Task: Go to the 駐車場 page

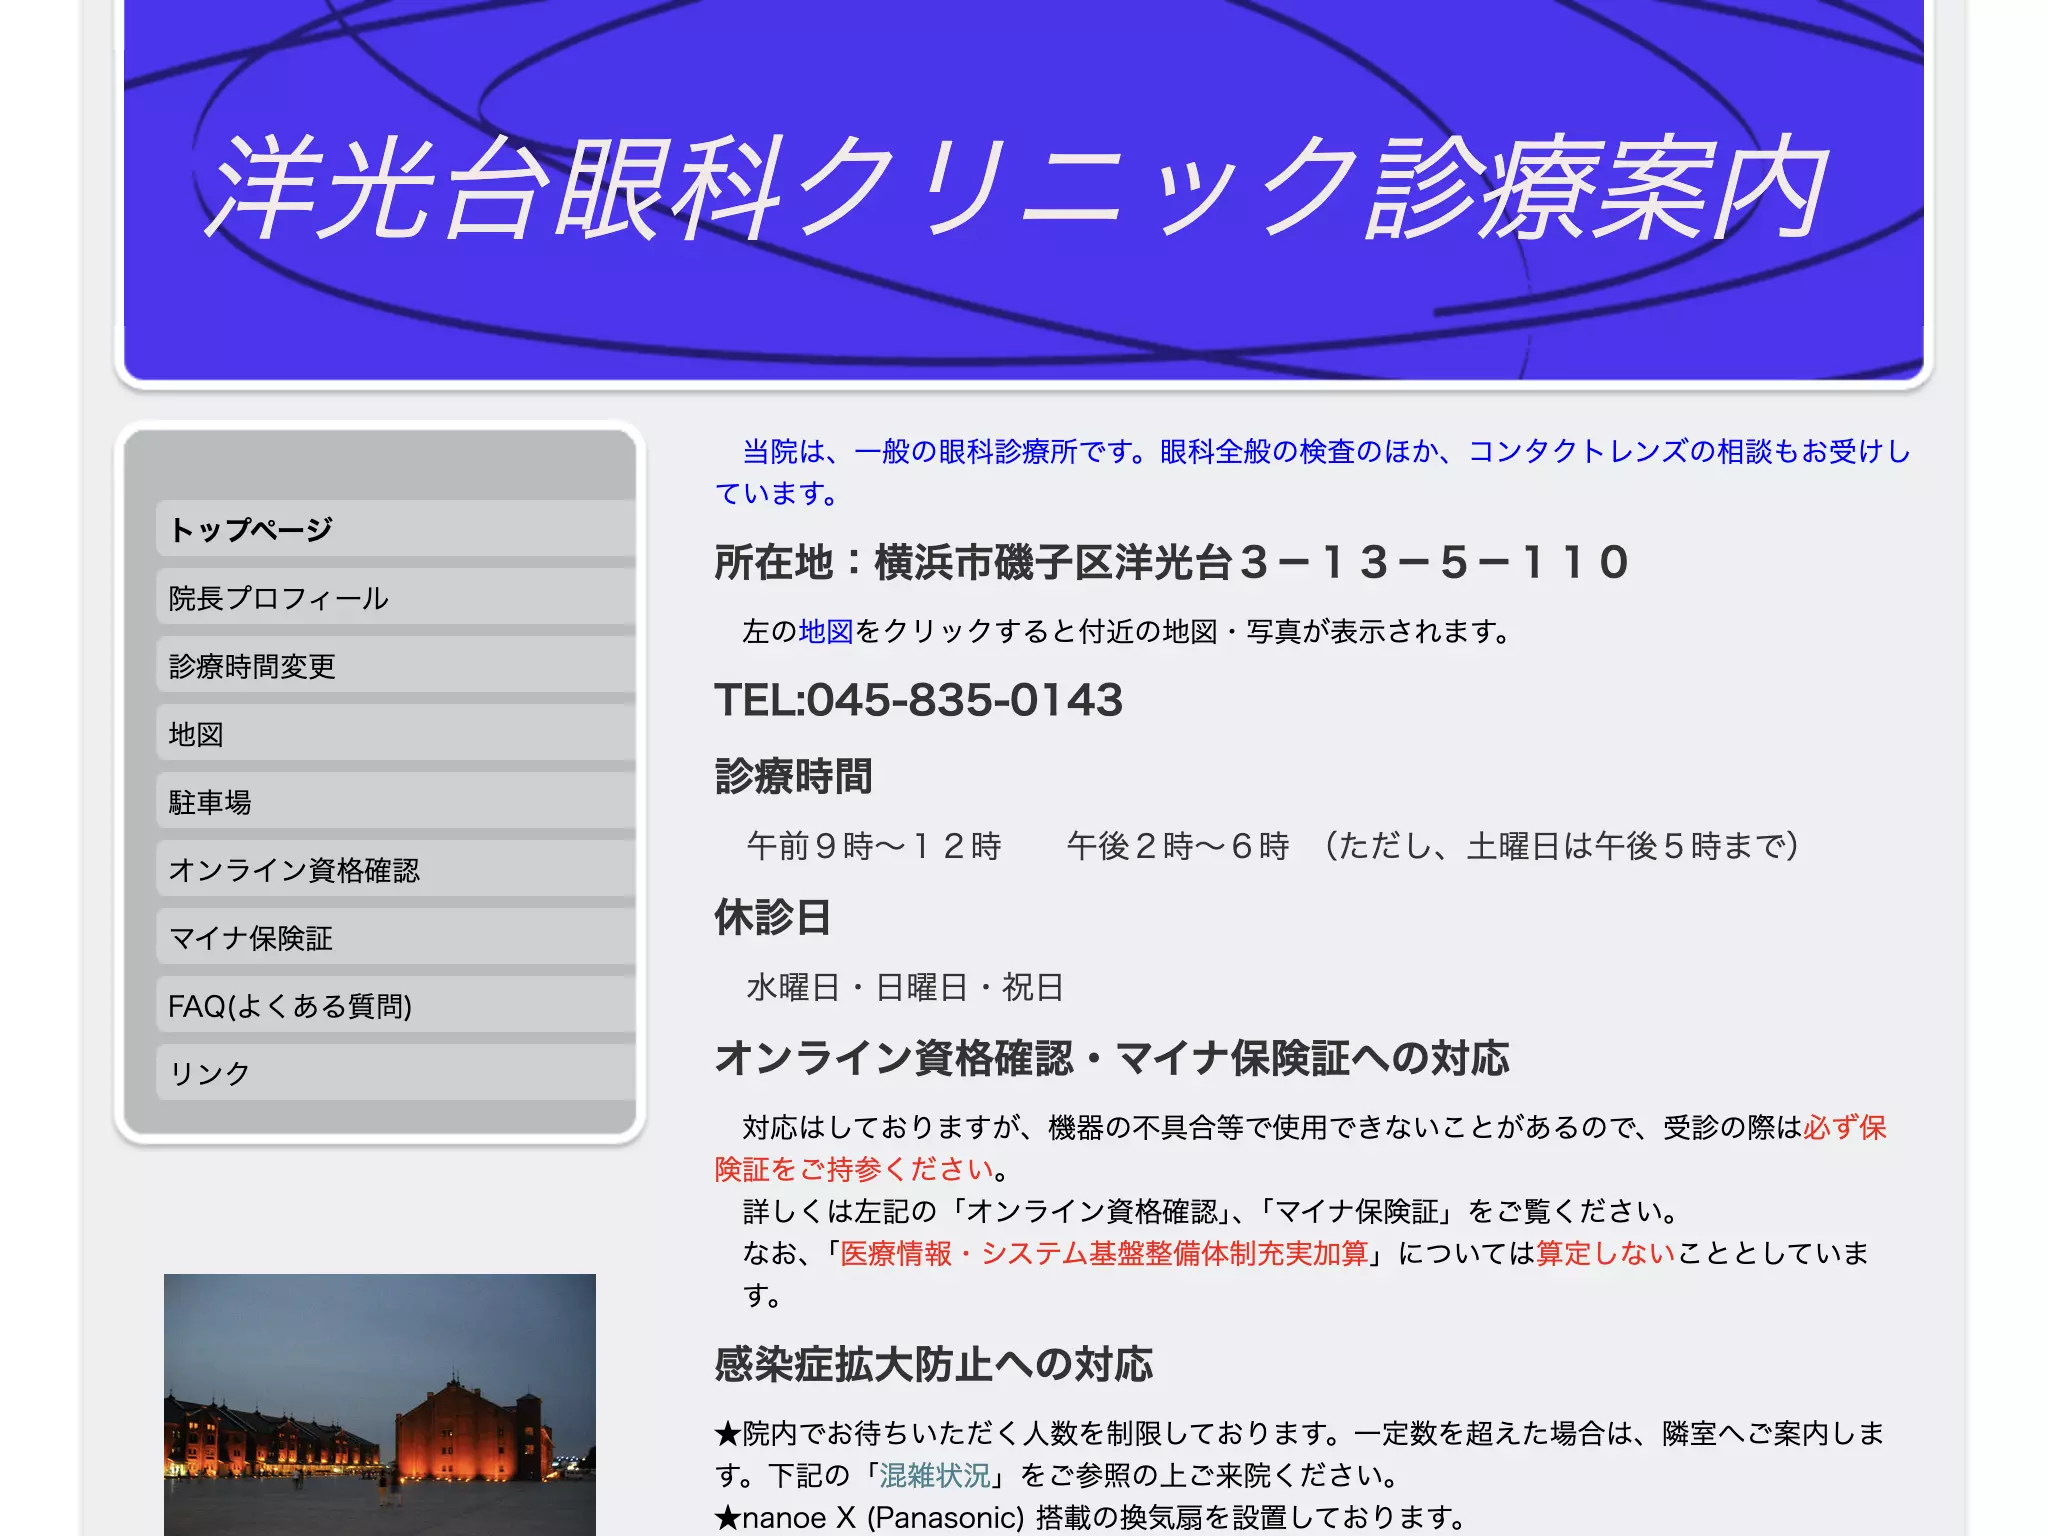Action: pos(396,801)
